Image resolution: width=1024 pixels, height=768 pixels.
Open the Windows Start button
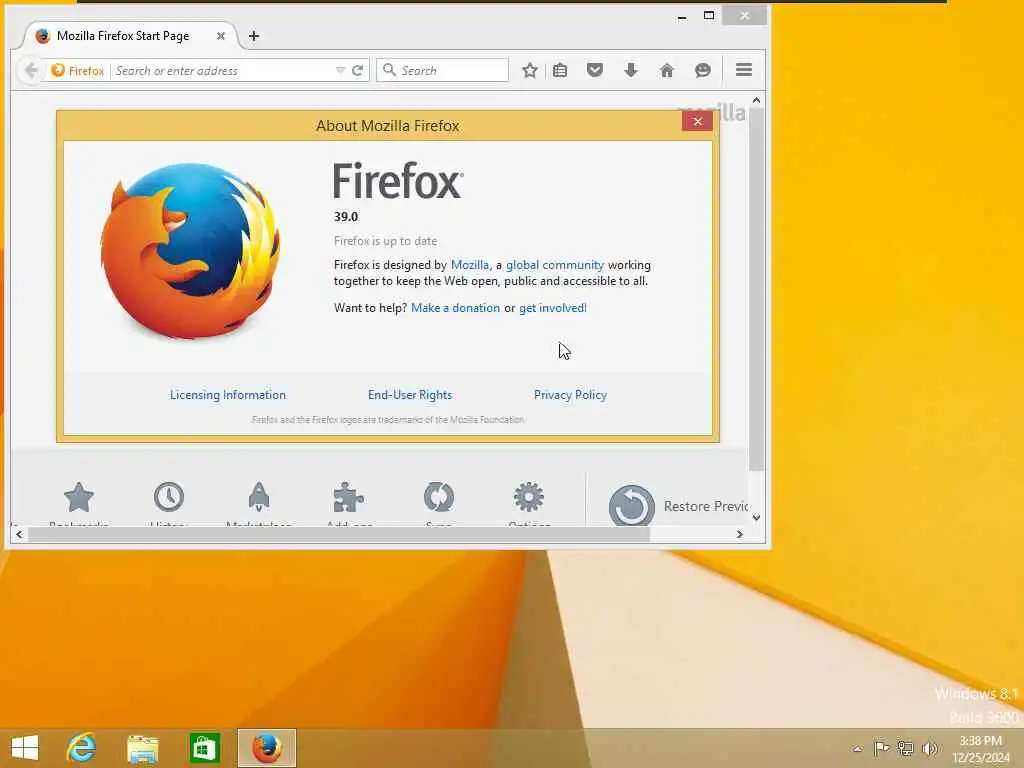click(x=25, y=748)
